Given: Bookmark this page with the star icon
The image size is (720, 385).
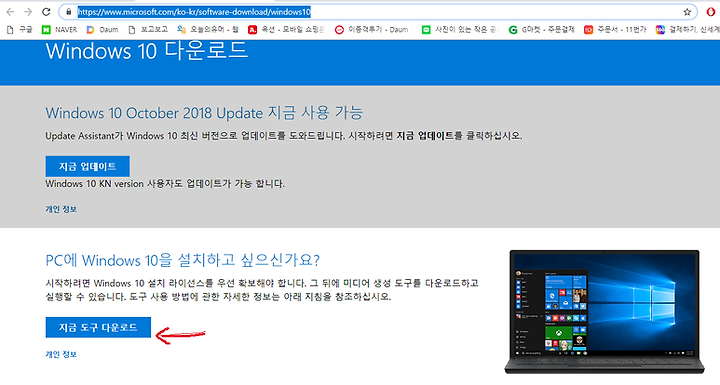Looking at the screenshot, I should [687, 12].
